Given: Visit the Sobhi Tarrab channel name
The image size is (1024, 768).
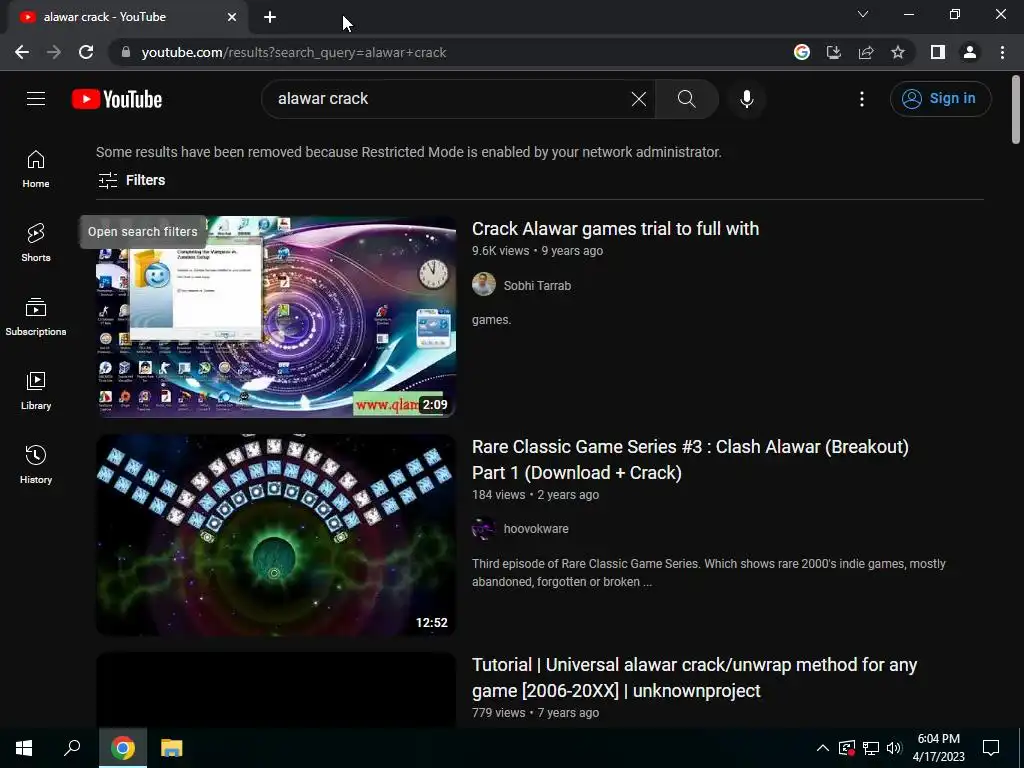Looking at the screenshot, I should (537, 285).
